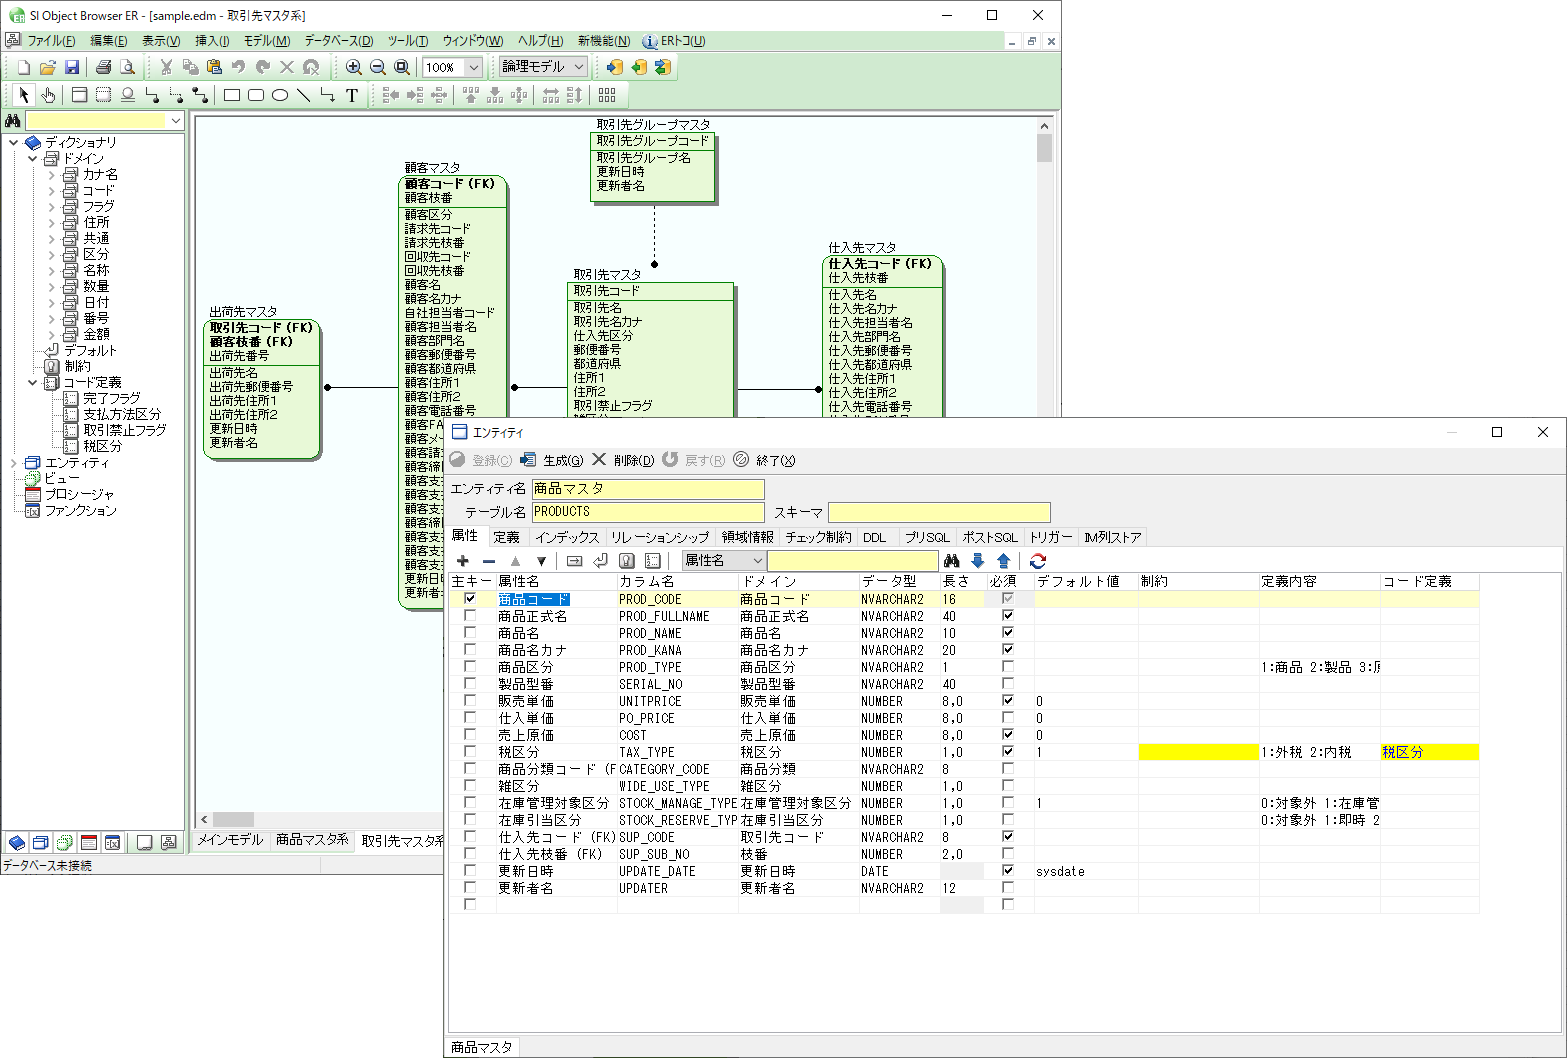This screenshot has width=1567, height=1058.
Task: Select the Text tool in the drawing toolbar
Action: (x=351, y=94)
